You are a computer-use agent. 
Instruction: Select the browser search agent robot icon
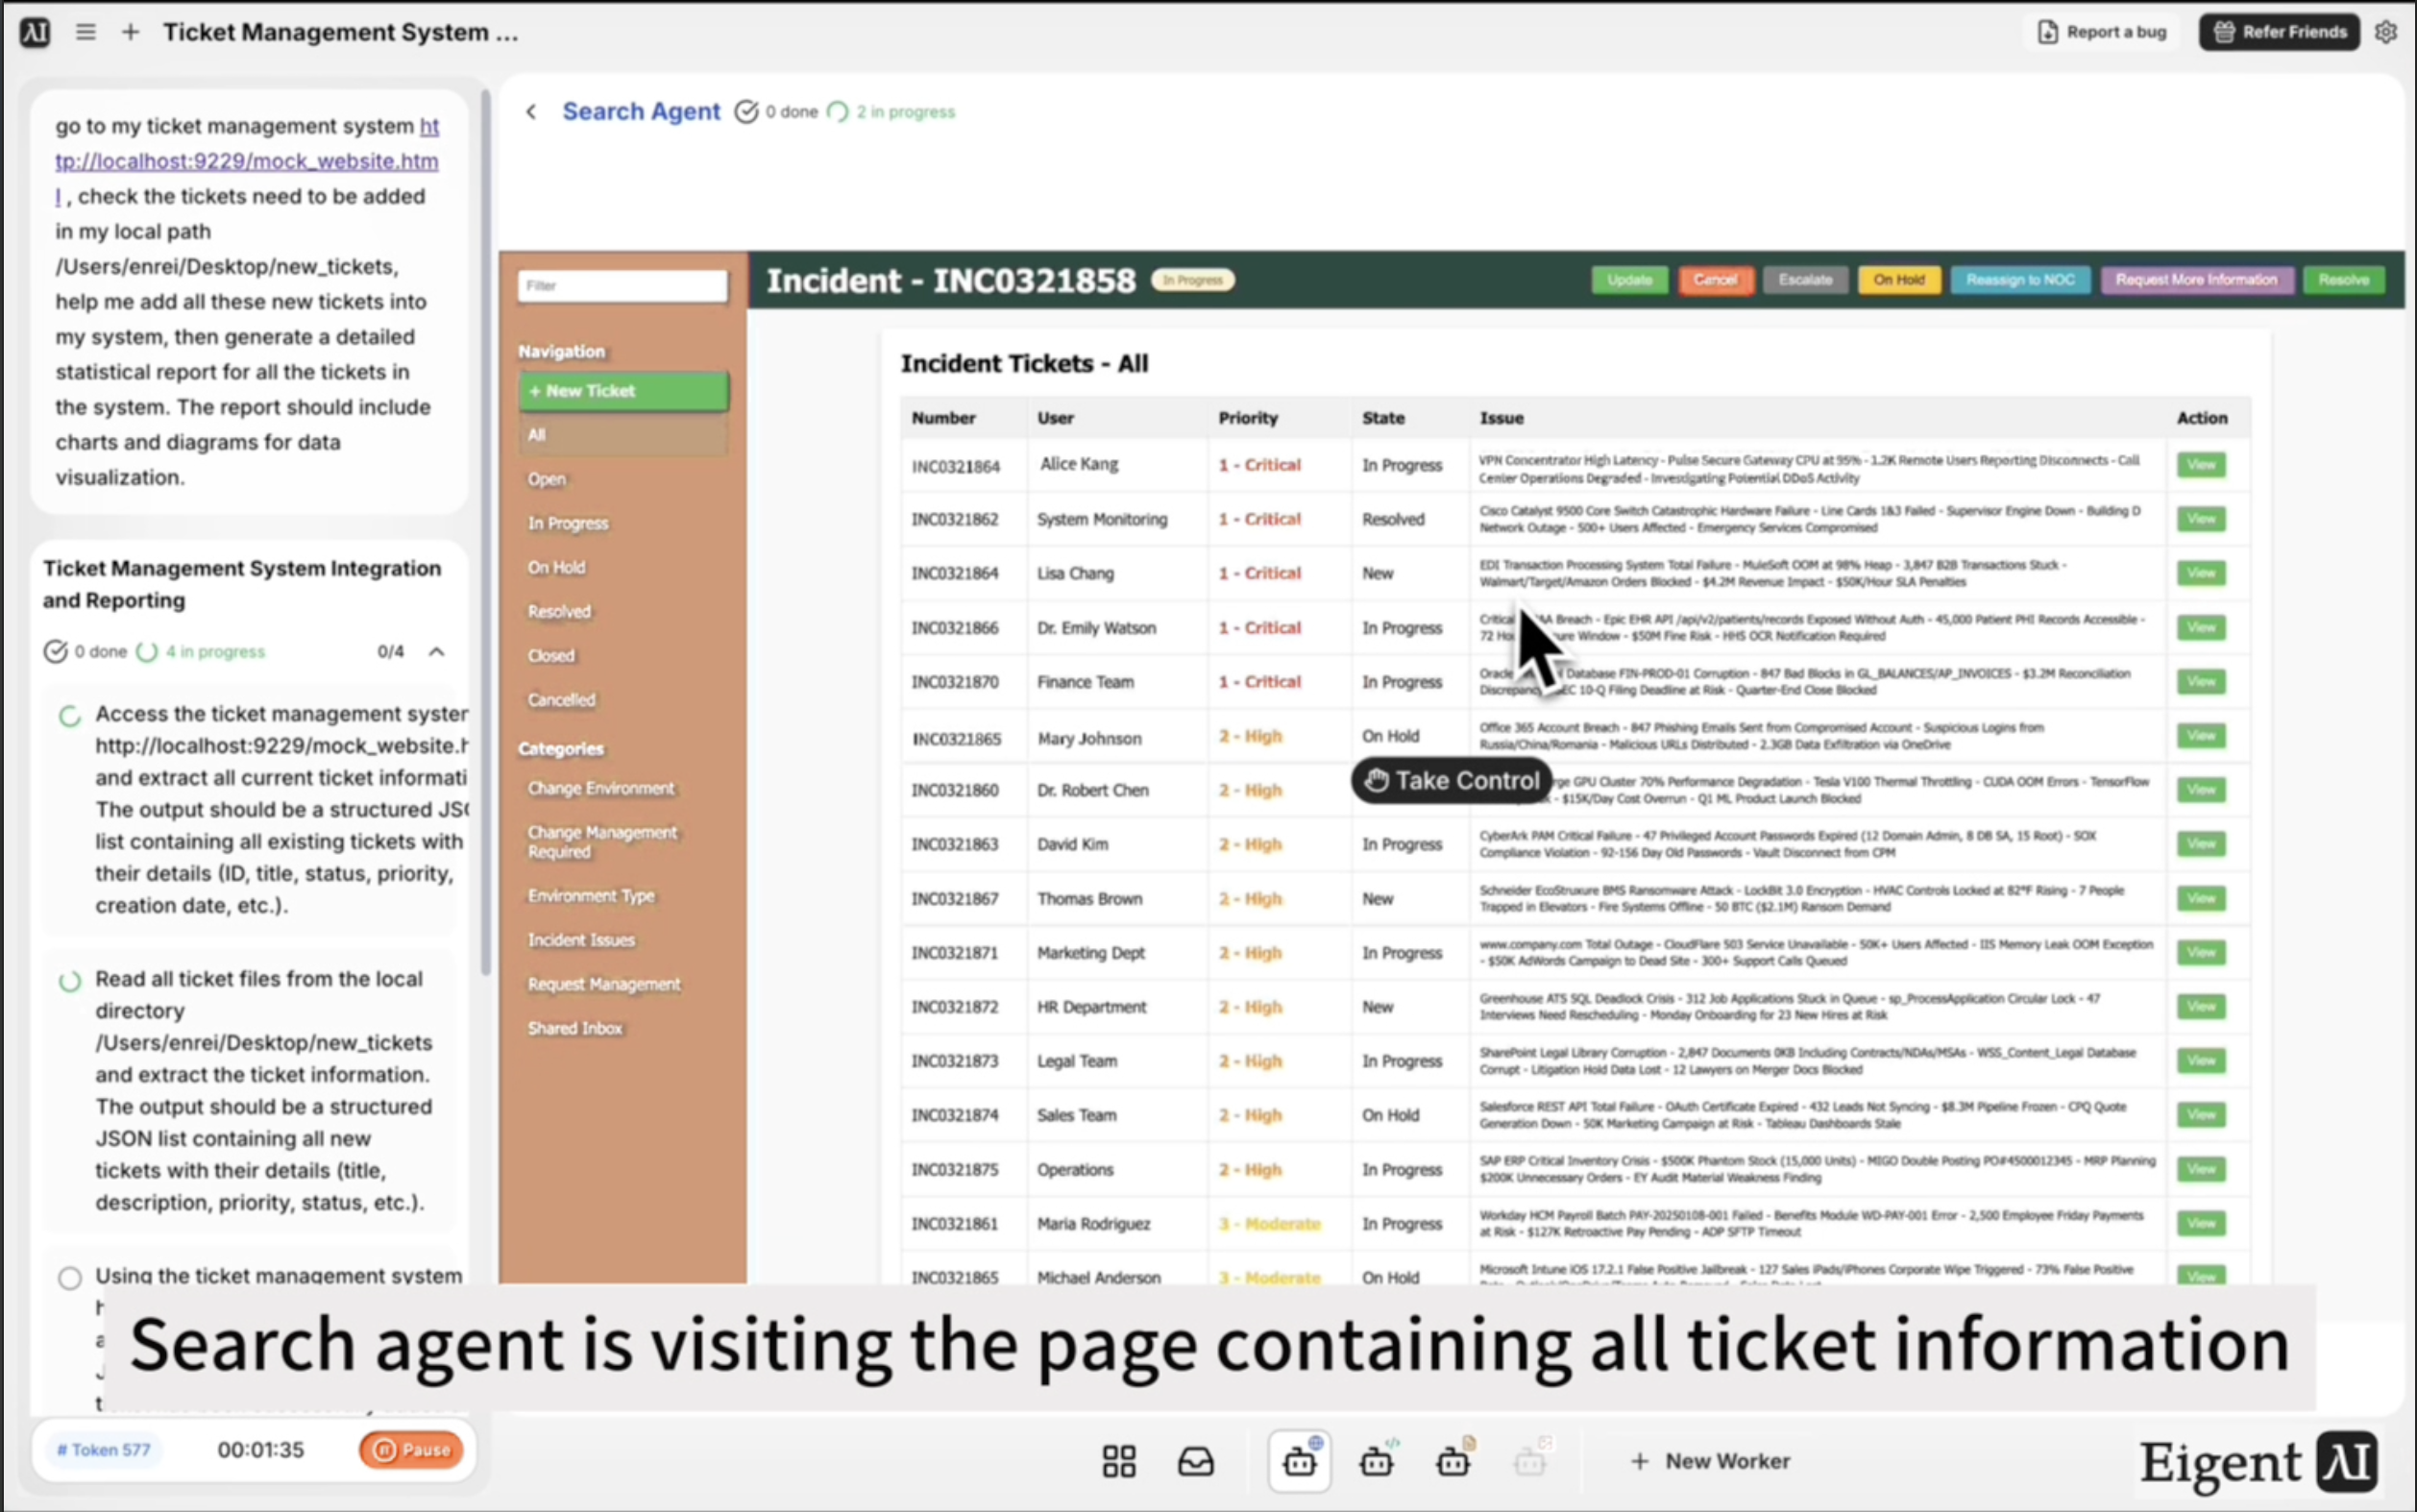click(x=1300, y=1461)
